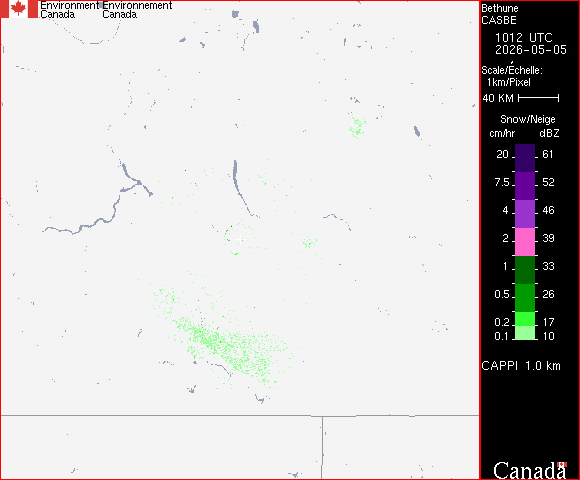Click the Snow/Neige legend heading
The image size is (580, 480).
[x=528, y=119]
